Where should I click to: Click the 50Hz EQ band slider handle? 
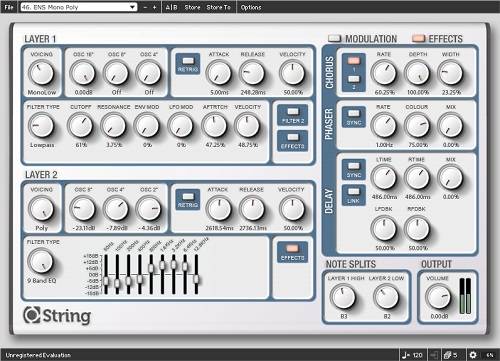click(106, 281)
